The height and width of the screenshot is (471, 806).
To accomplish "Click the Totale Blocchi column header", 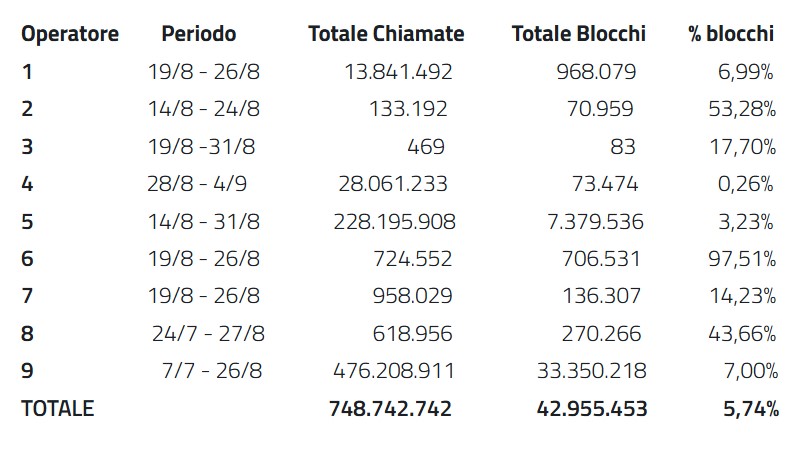I will (578, 34).
